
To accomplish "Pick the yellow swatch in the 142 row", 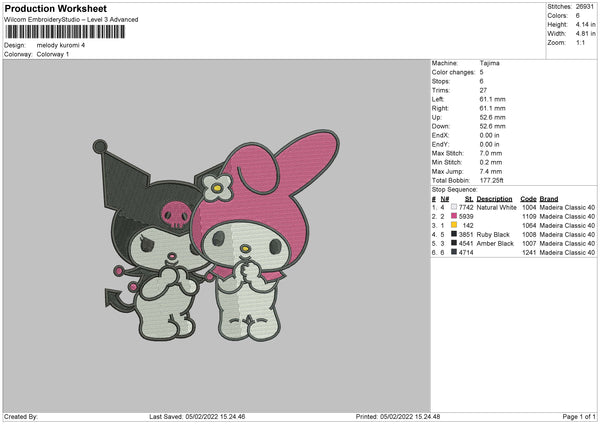I will point(454,225).
